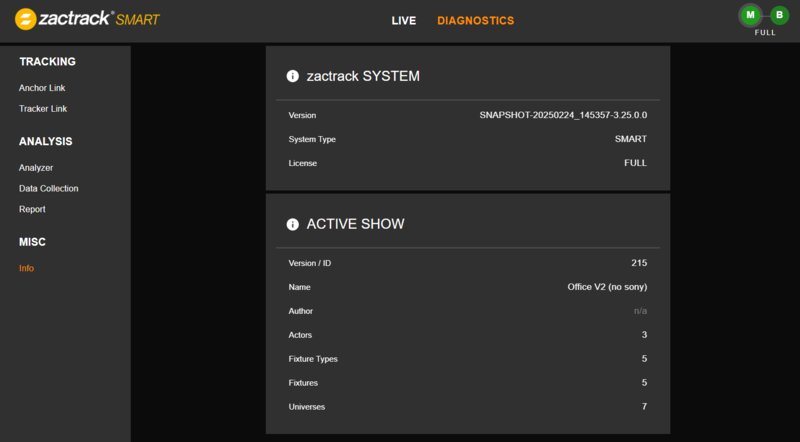Click the SNAPSHOT-20250224_145357-3.25.0.0 version value

point(563,115)
